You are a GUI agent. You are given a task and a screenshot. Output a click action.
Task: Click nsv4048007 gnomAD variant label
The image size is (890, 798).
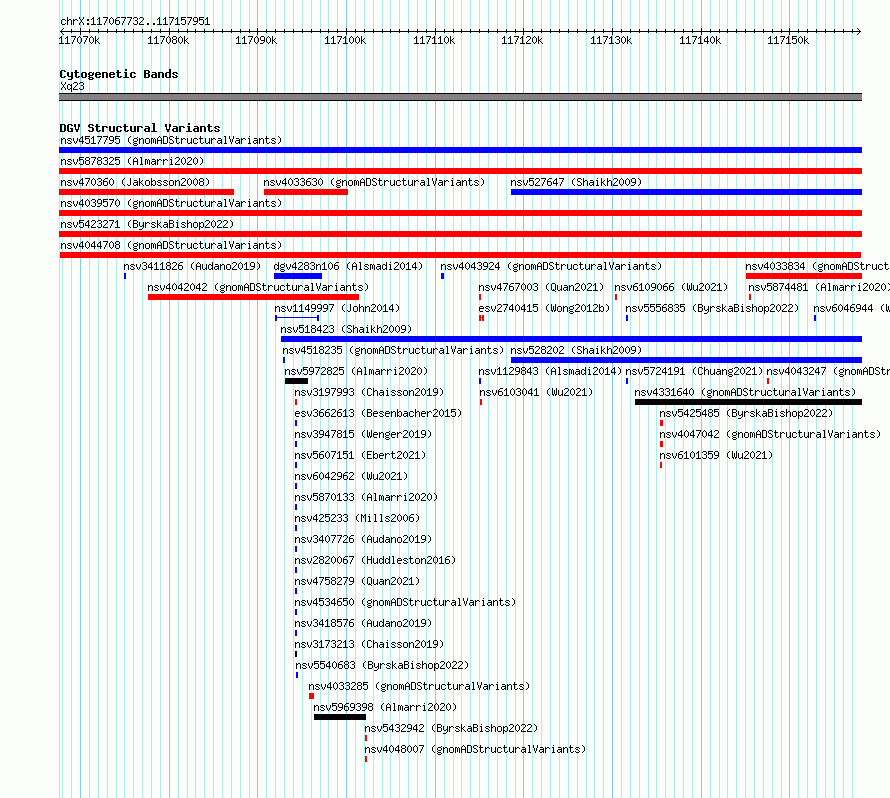[x=475, y=749]
